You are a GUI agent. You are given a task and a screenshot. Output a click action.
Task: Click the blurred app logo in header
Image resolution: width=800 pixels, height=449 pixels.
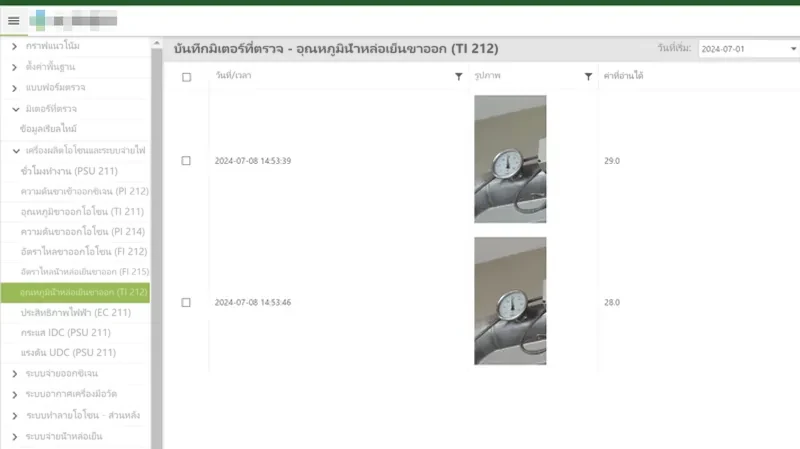73,20
